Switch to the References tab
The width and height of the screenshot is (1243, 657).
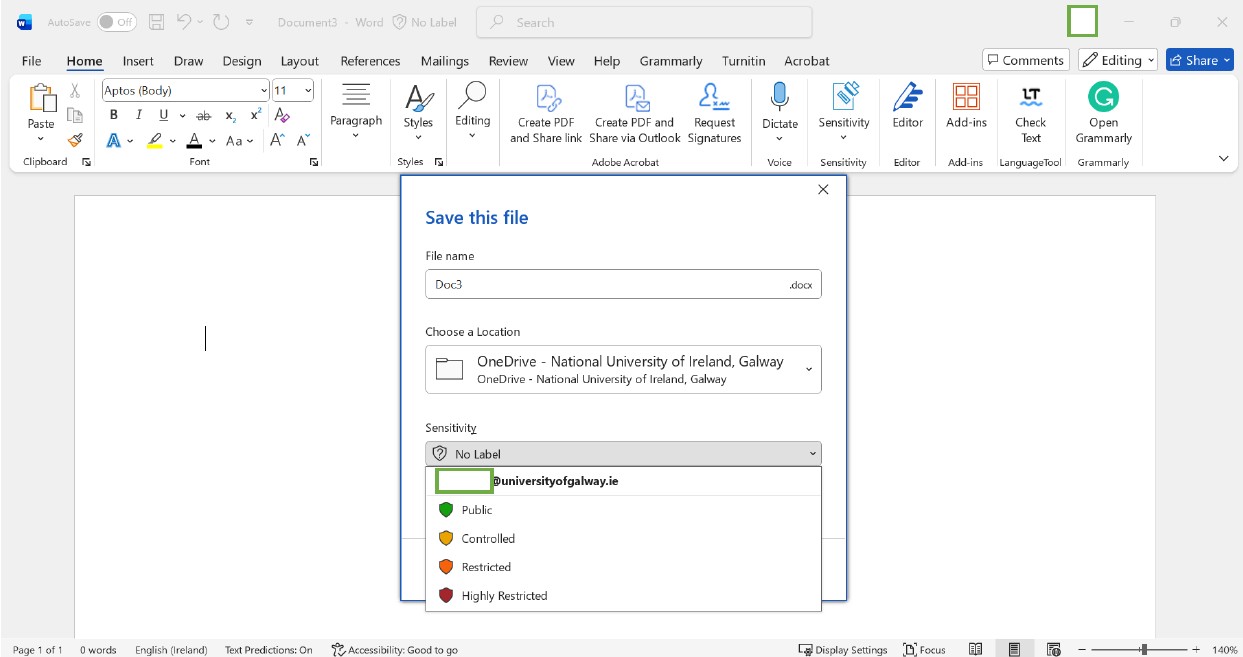pos(370,61)
